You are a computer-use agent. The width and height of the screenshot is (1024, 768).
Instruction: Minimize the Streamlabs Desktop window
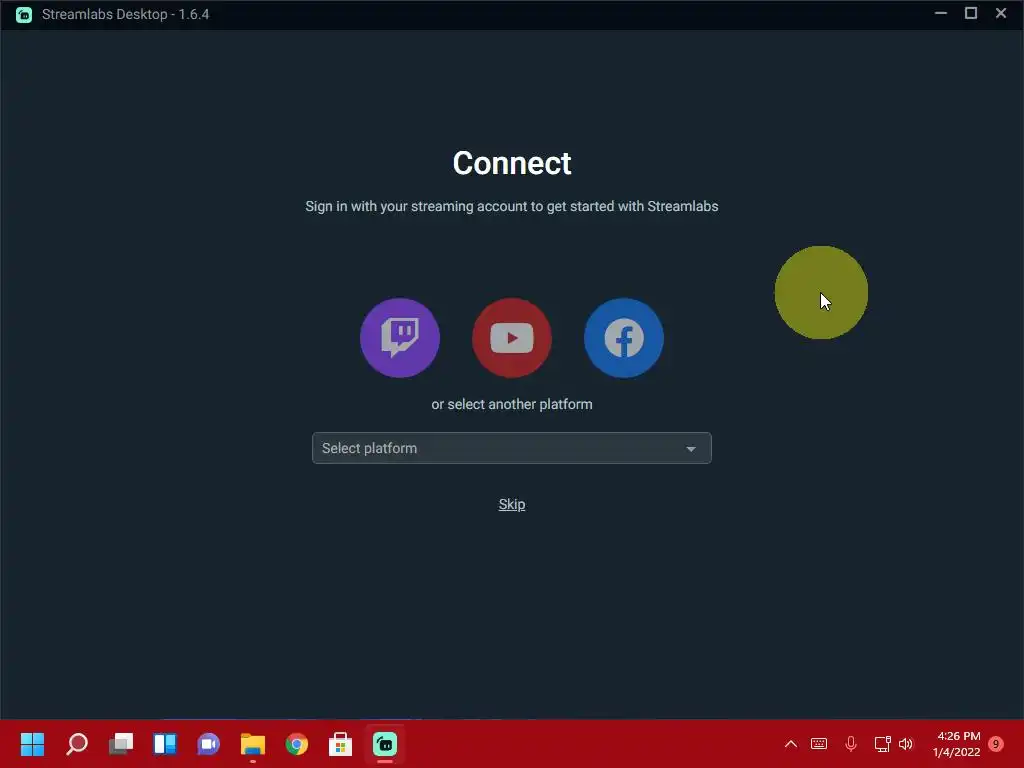[940, 13]
